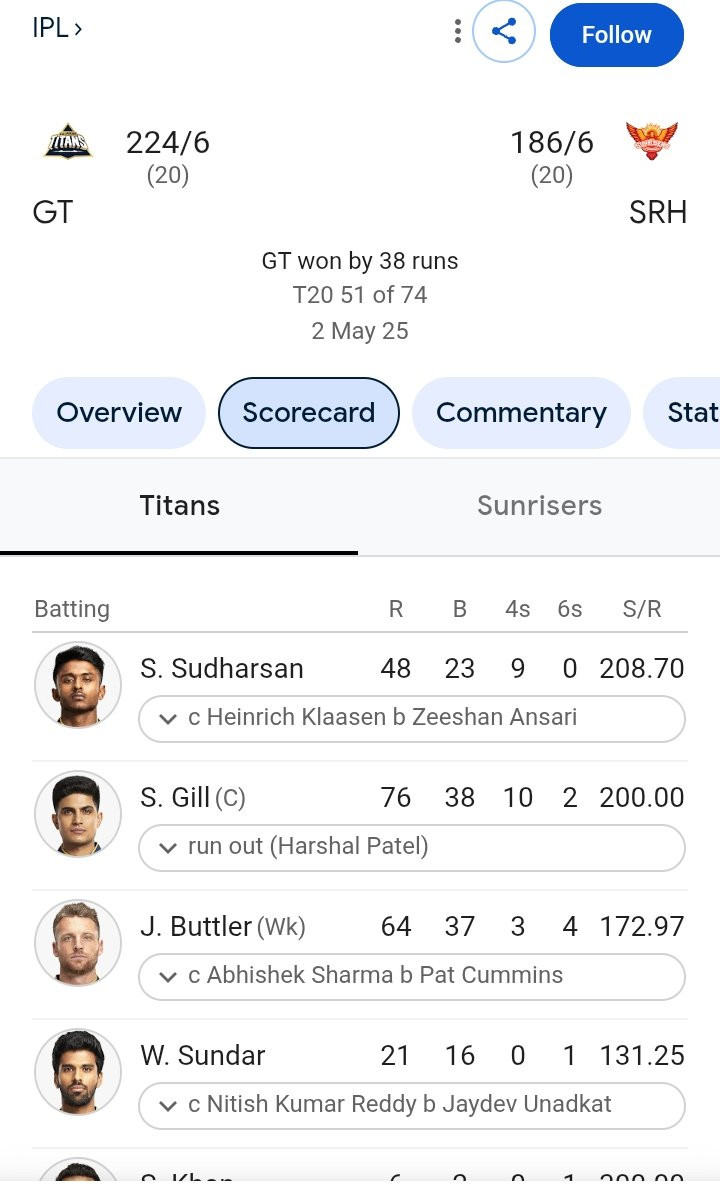Tap the share icon

(x=505, y=33)
